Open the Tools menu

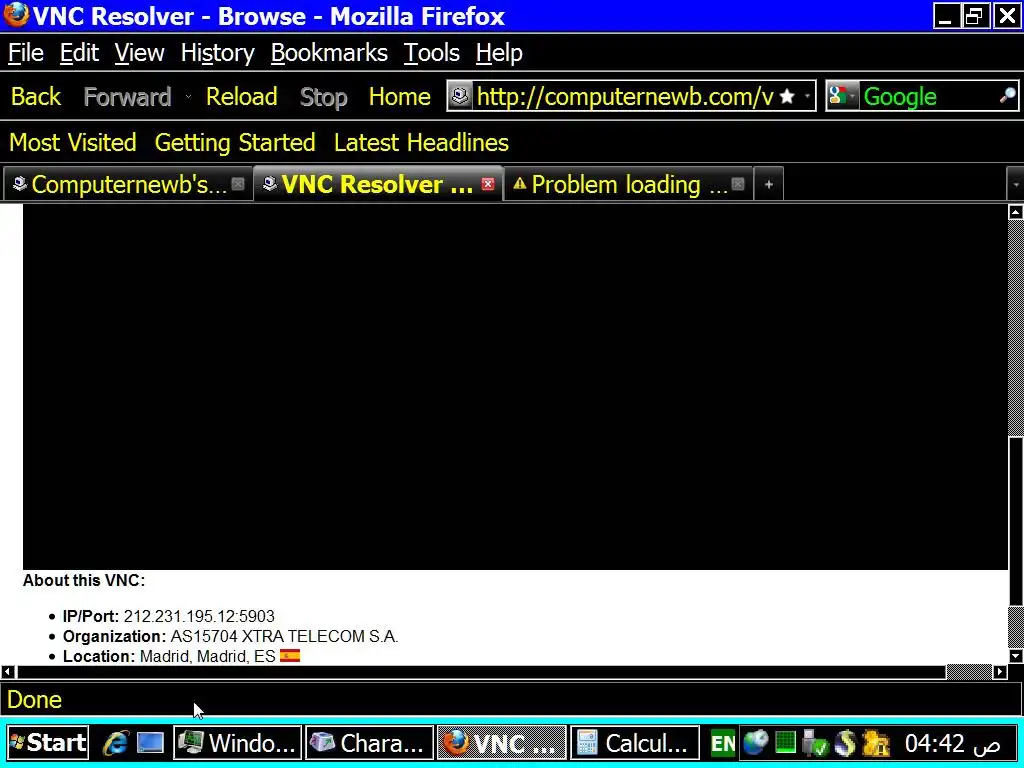tap(432, 53)
